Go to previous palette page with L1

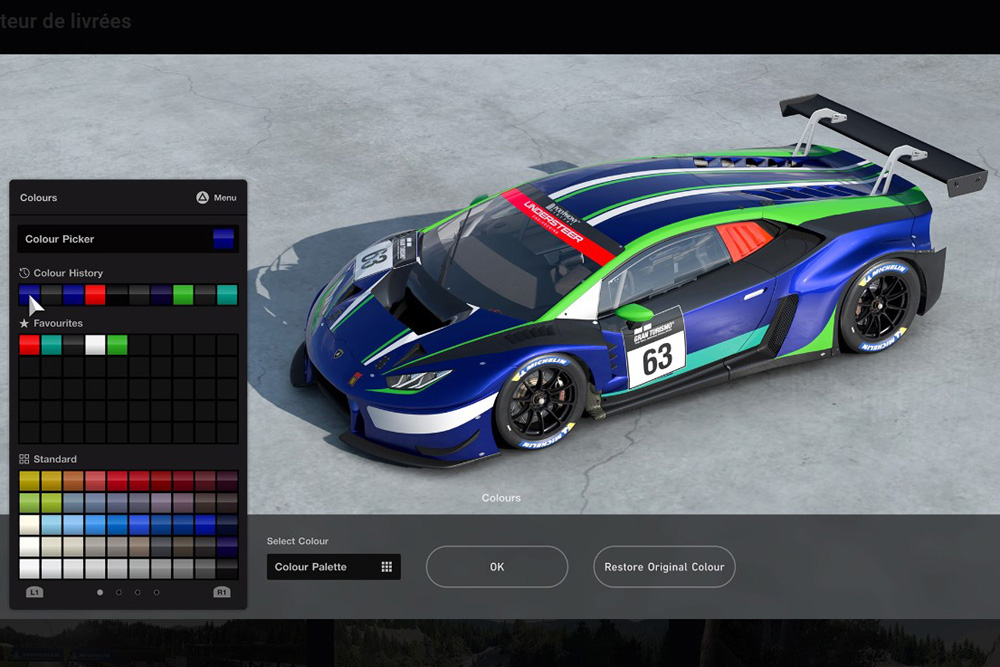tap(34, 592)
